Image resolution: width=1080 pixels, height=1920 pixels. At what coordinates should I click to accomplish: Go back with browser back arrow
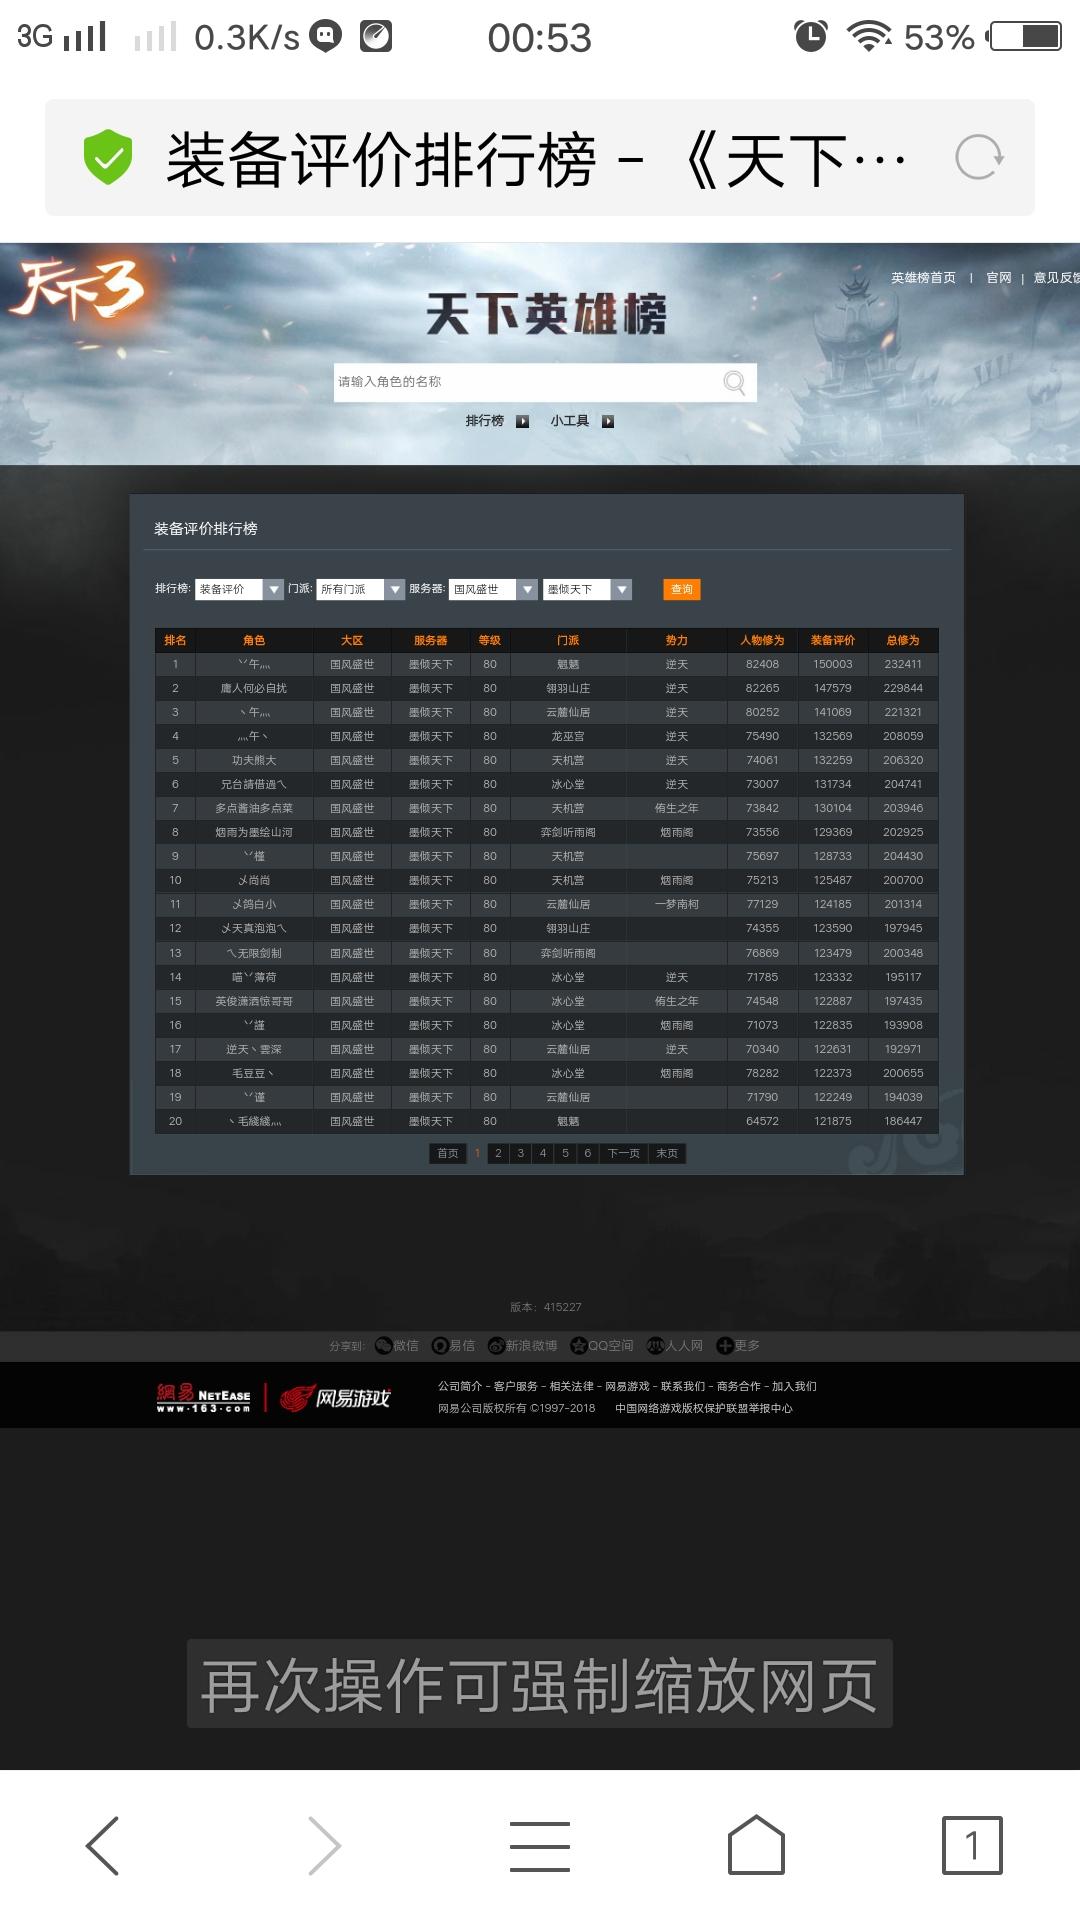coord(103,1845)
